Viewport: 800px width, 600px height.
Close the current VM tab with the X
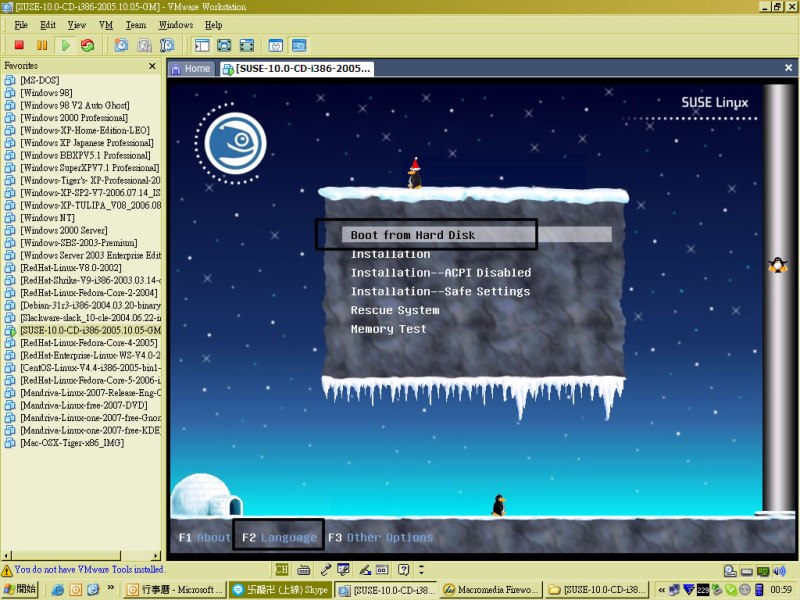tap(788, 67)
